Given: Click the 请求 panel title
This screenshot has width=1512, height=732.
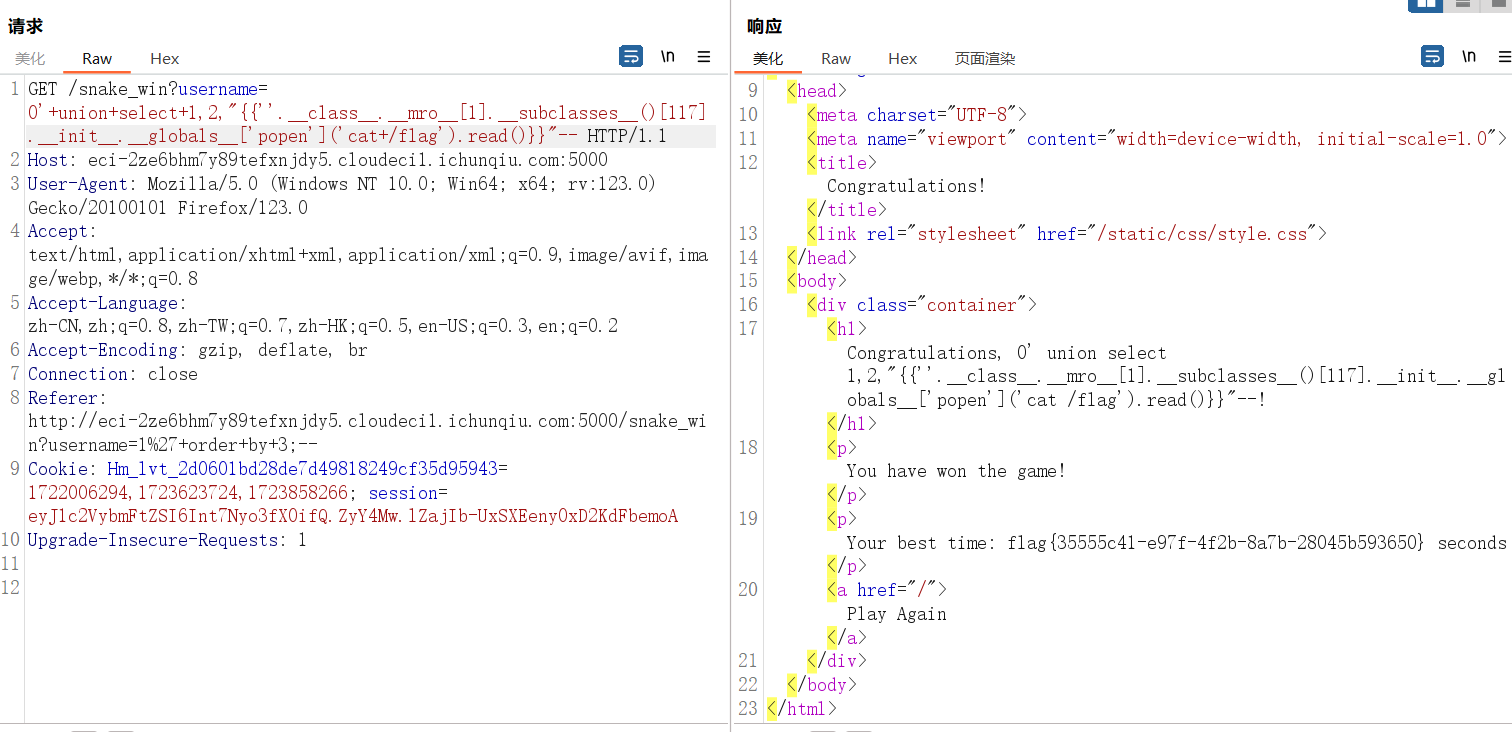Looking at the screenshot, I should point(26,26).
